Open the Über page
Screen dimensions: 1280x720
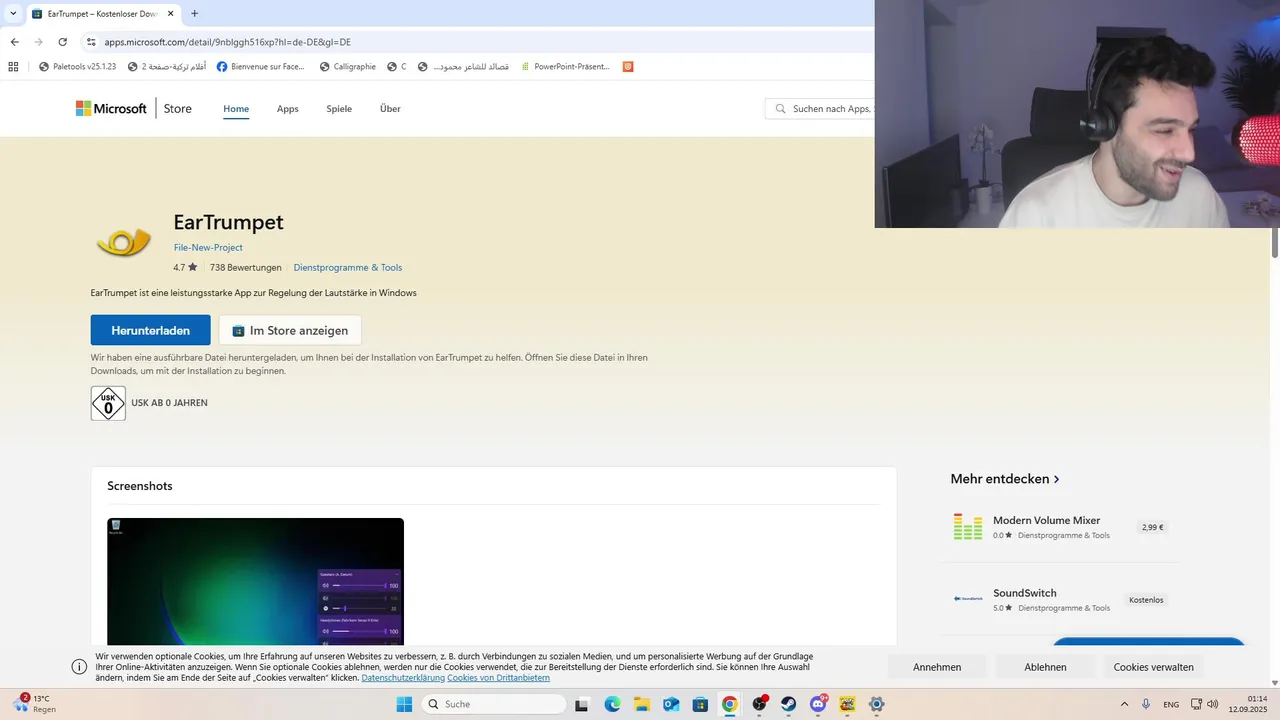(390, 108)
